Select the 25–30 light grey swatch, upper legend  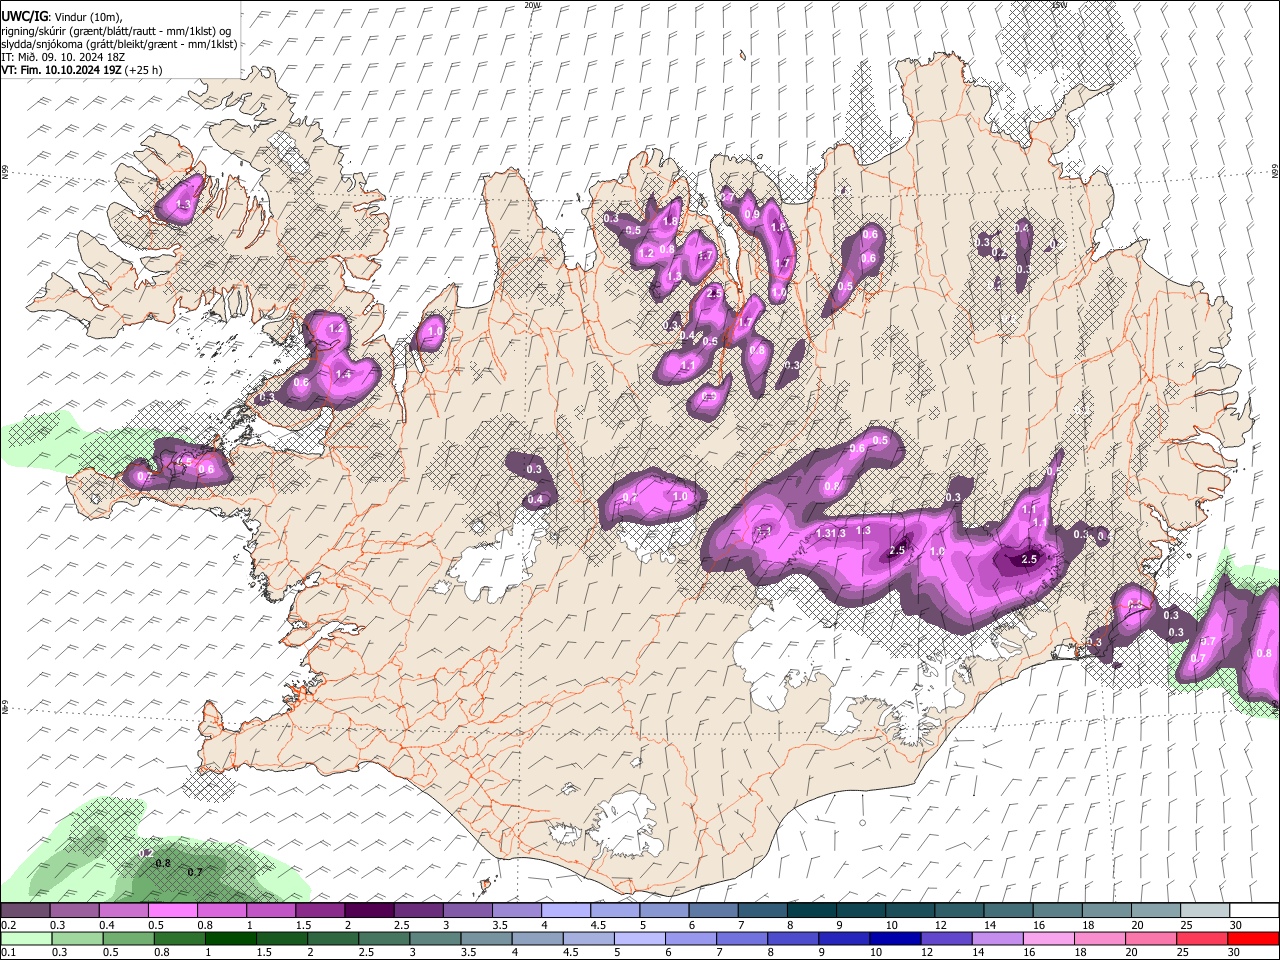(x=1206, y=911)
